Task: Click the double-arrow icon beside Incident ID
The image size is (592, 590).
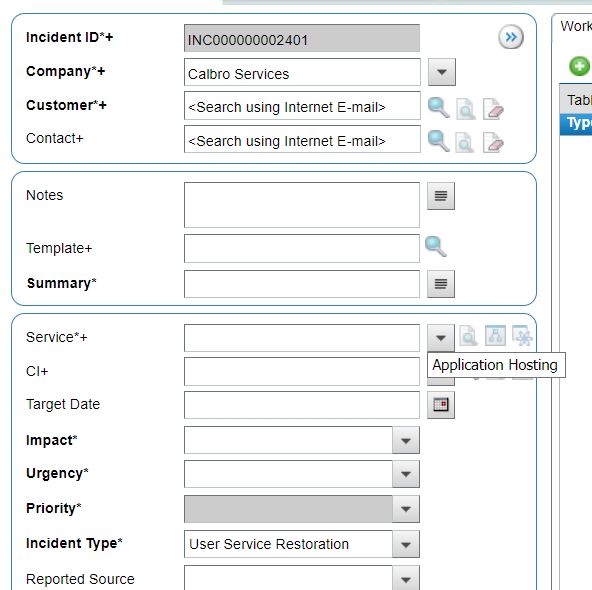Action: click(x=510, y=37)
